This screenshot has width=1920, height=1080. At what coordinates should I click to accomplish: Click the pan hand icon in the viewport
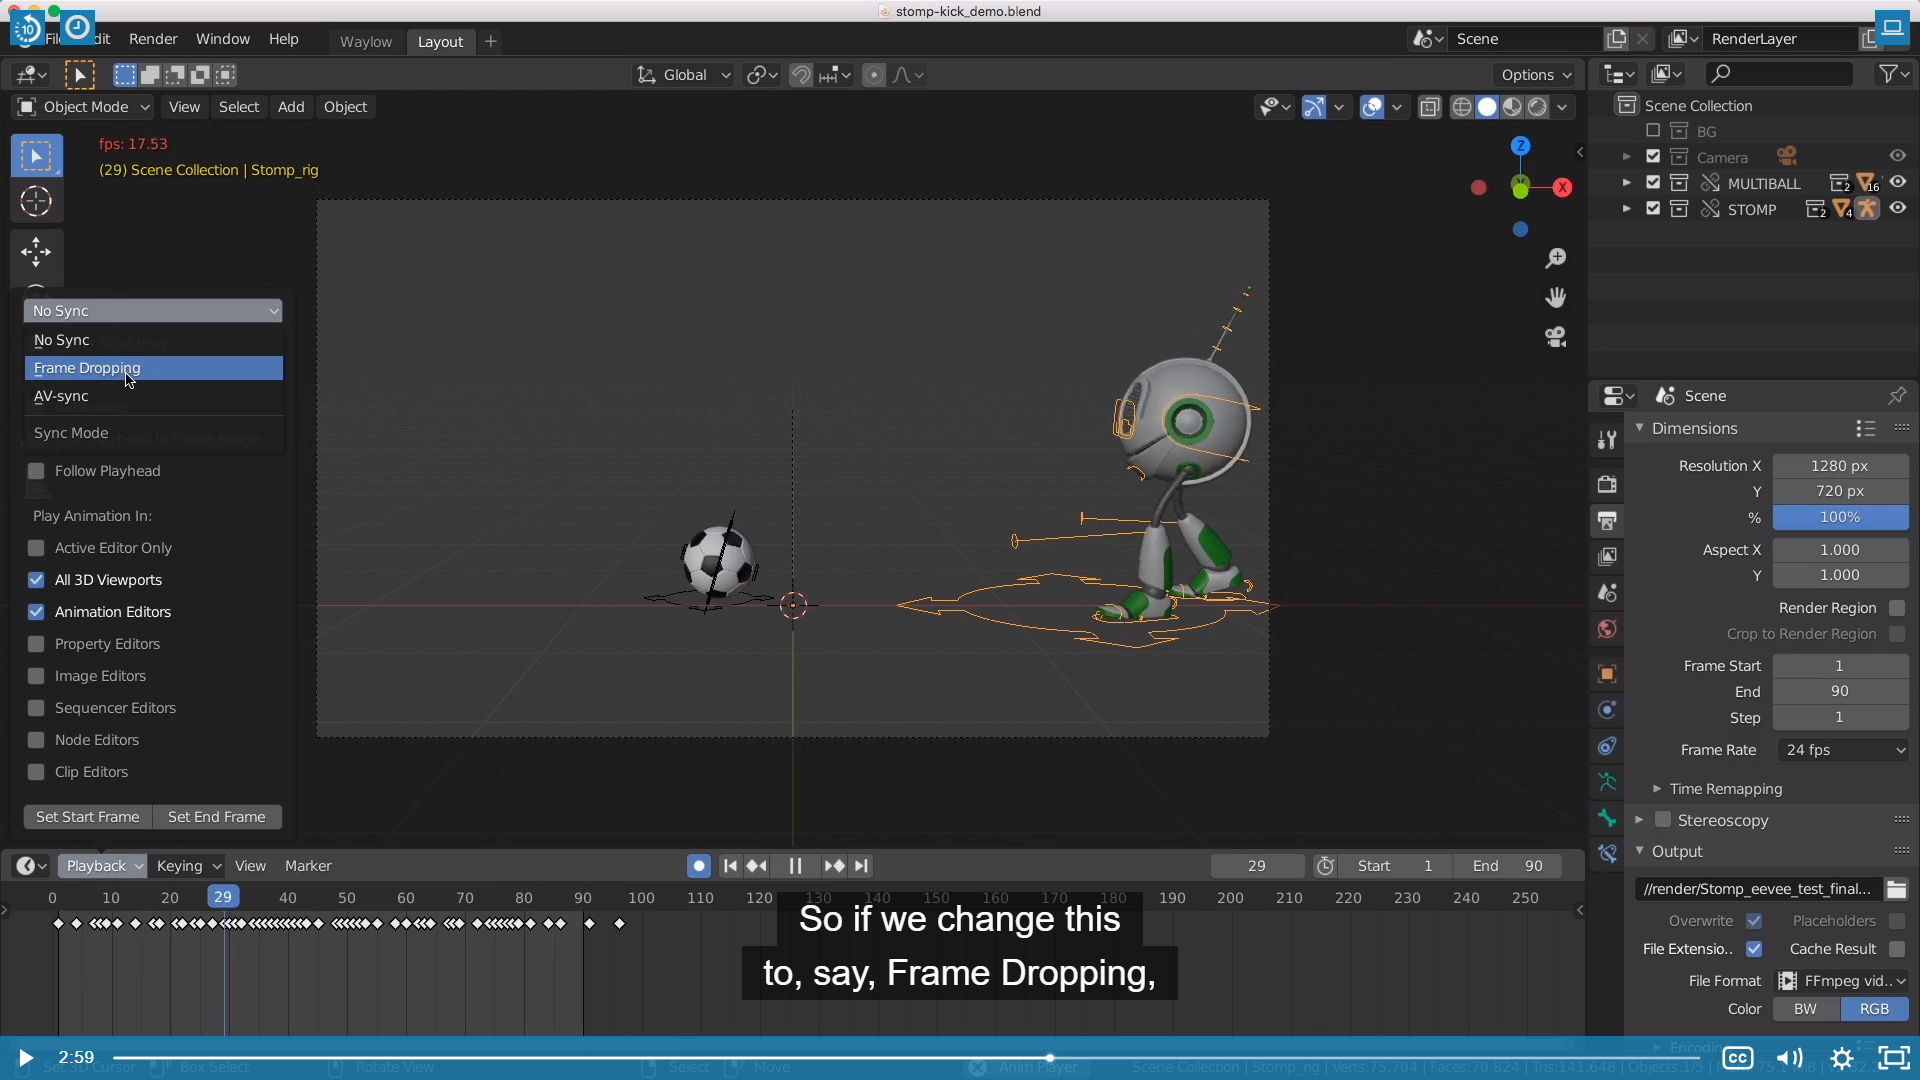click(1555, 297)
